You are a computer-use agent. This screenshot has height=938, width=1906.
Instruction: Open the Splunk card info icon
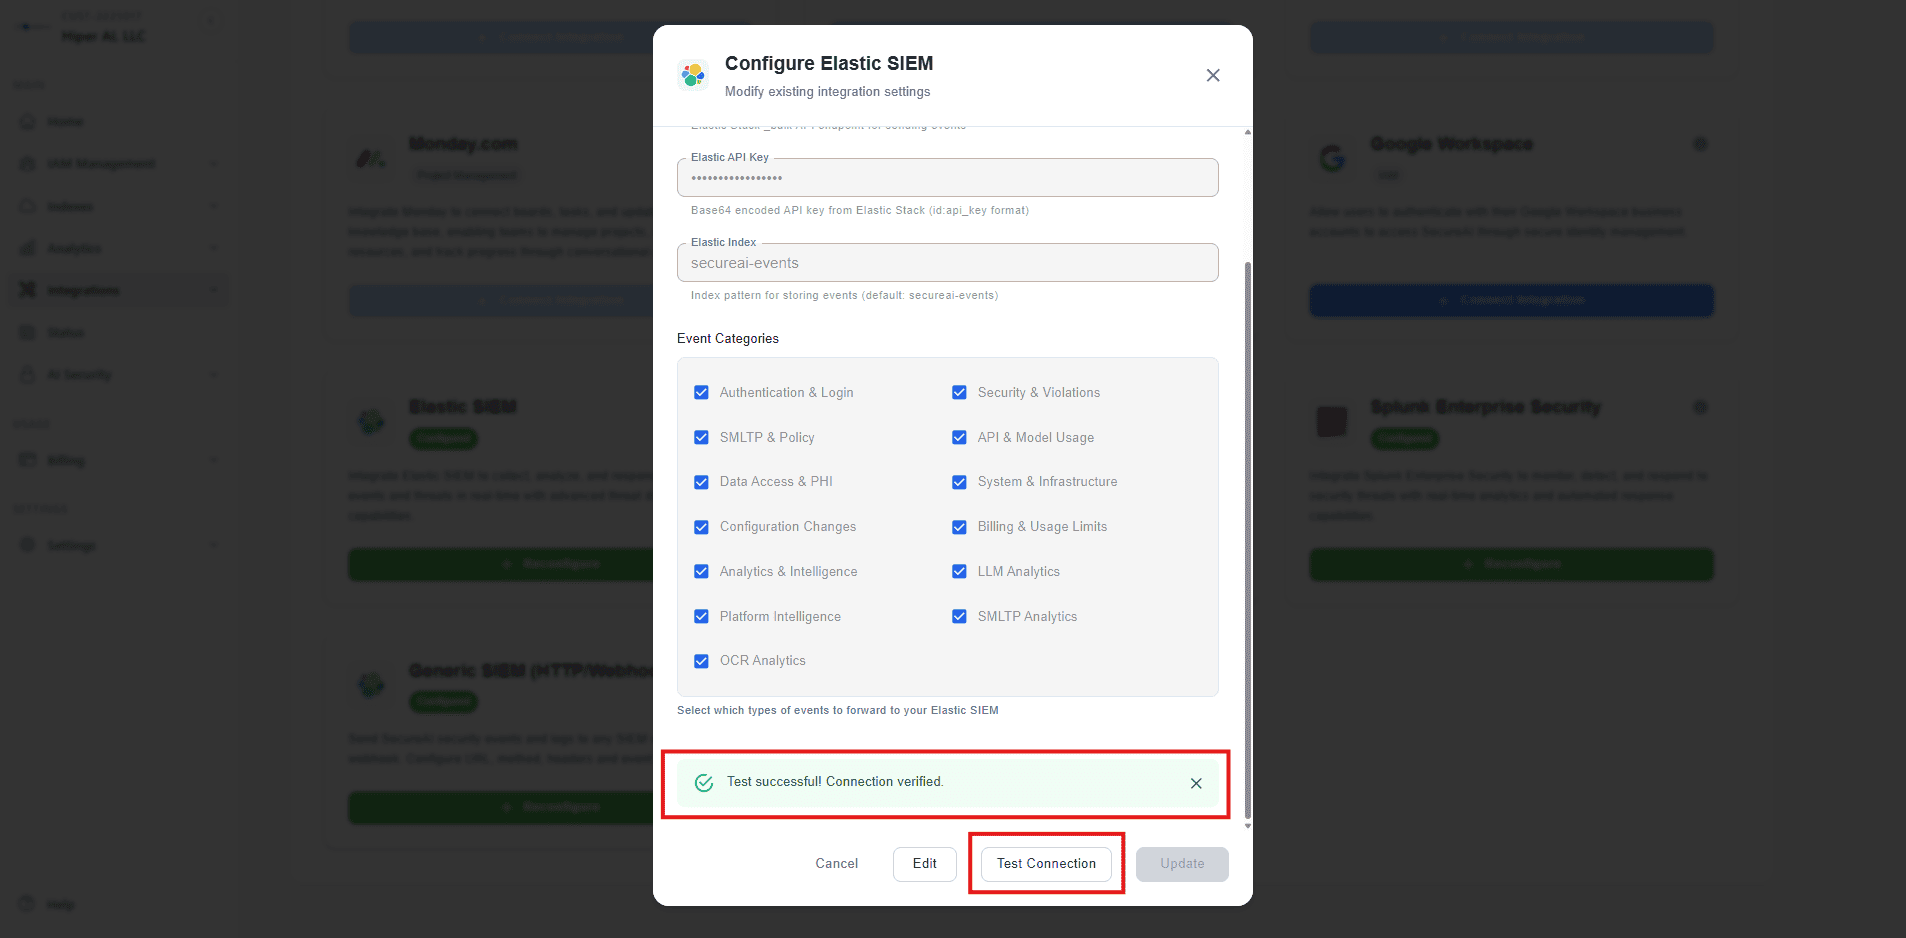click(1700, 407)
